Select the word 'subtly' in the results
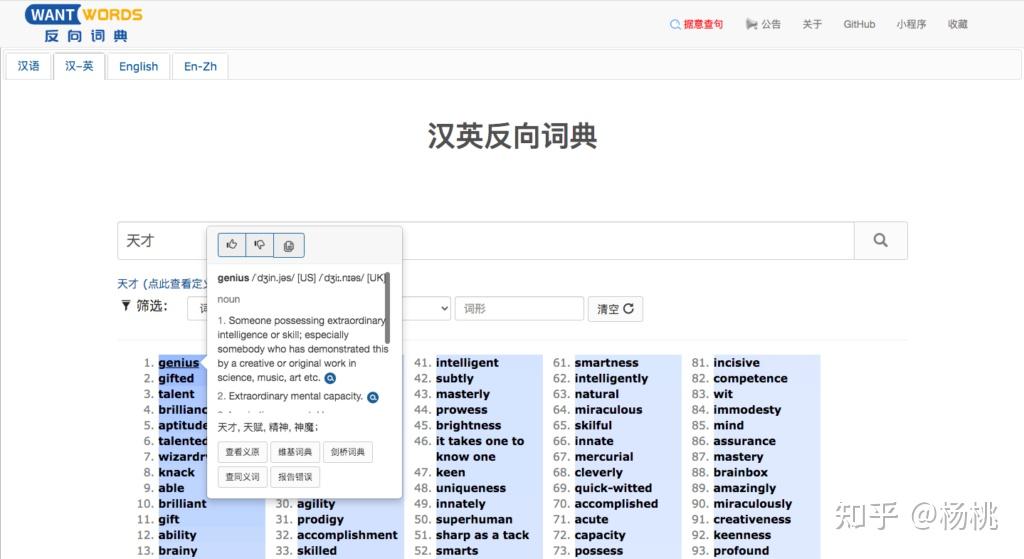This screenshot has height=559, width=1024. tap(455, 378)
